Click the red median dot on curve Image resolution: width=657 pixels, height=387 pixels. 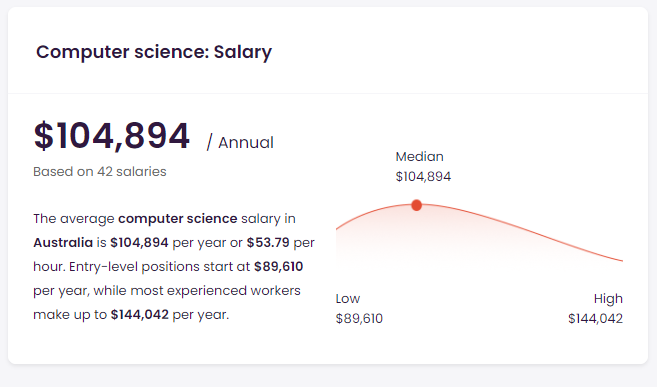pos(416,205)
